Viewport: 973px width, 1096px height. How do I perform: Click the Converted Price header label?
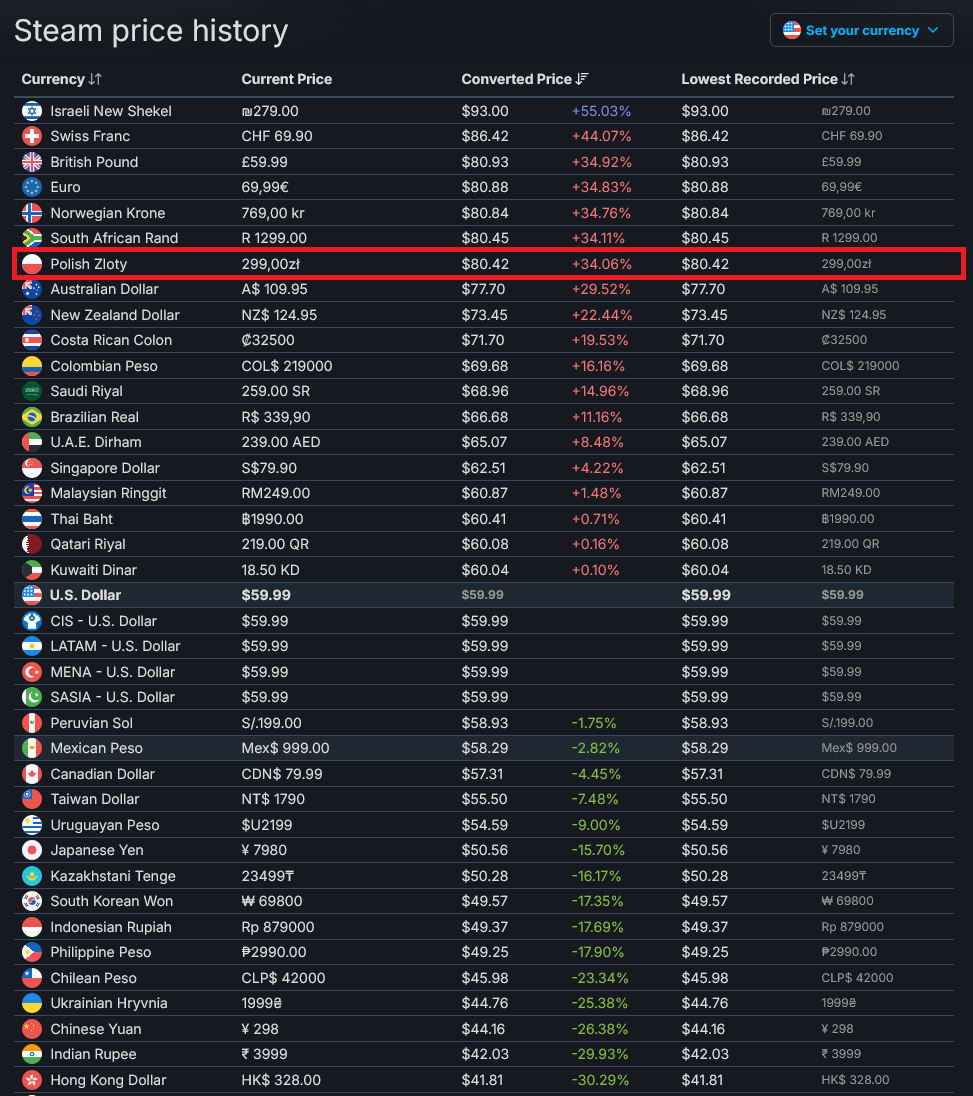pyautogui.click(x=517, y=79)
